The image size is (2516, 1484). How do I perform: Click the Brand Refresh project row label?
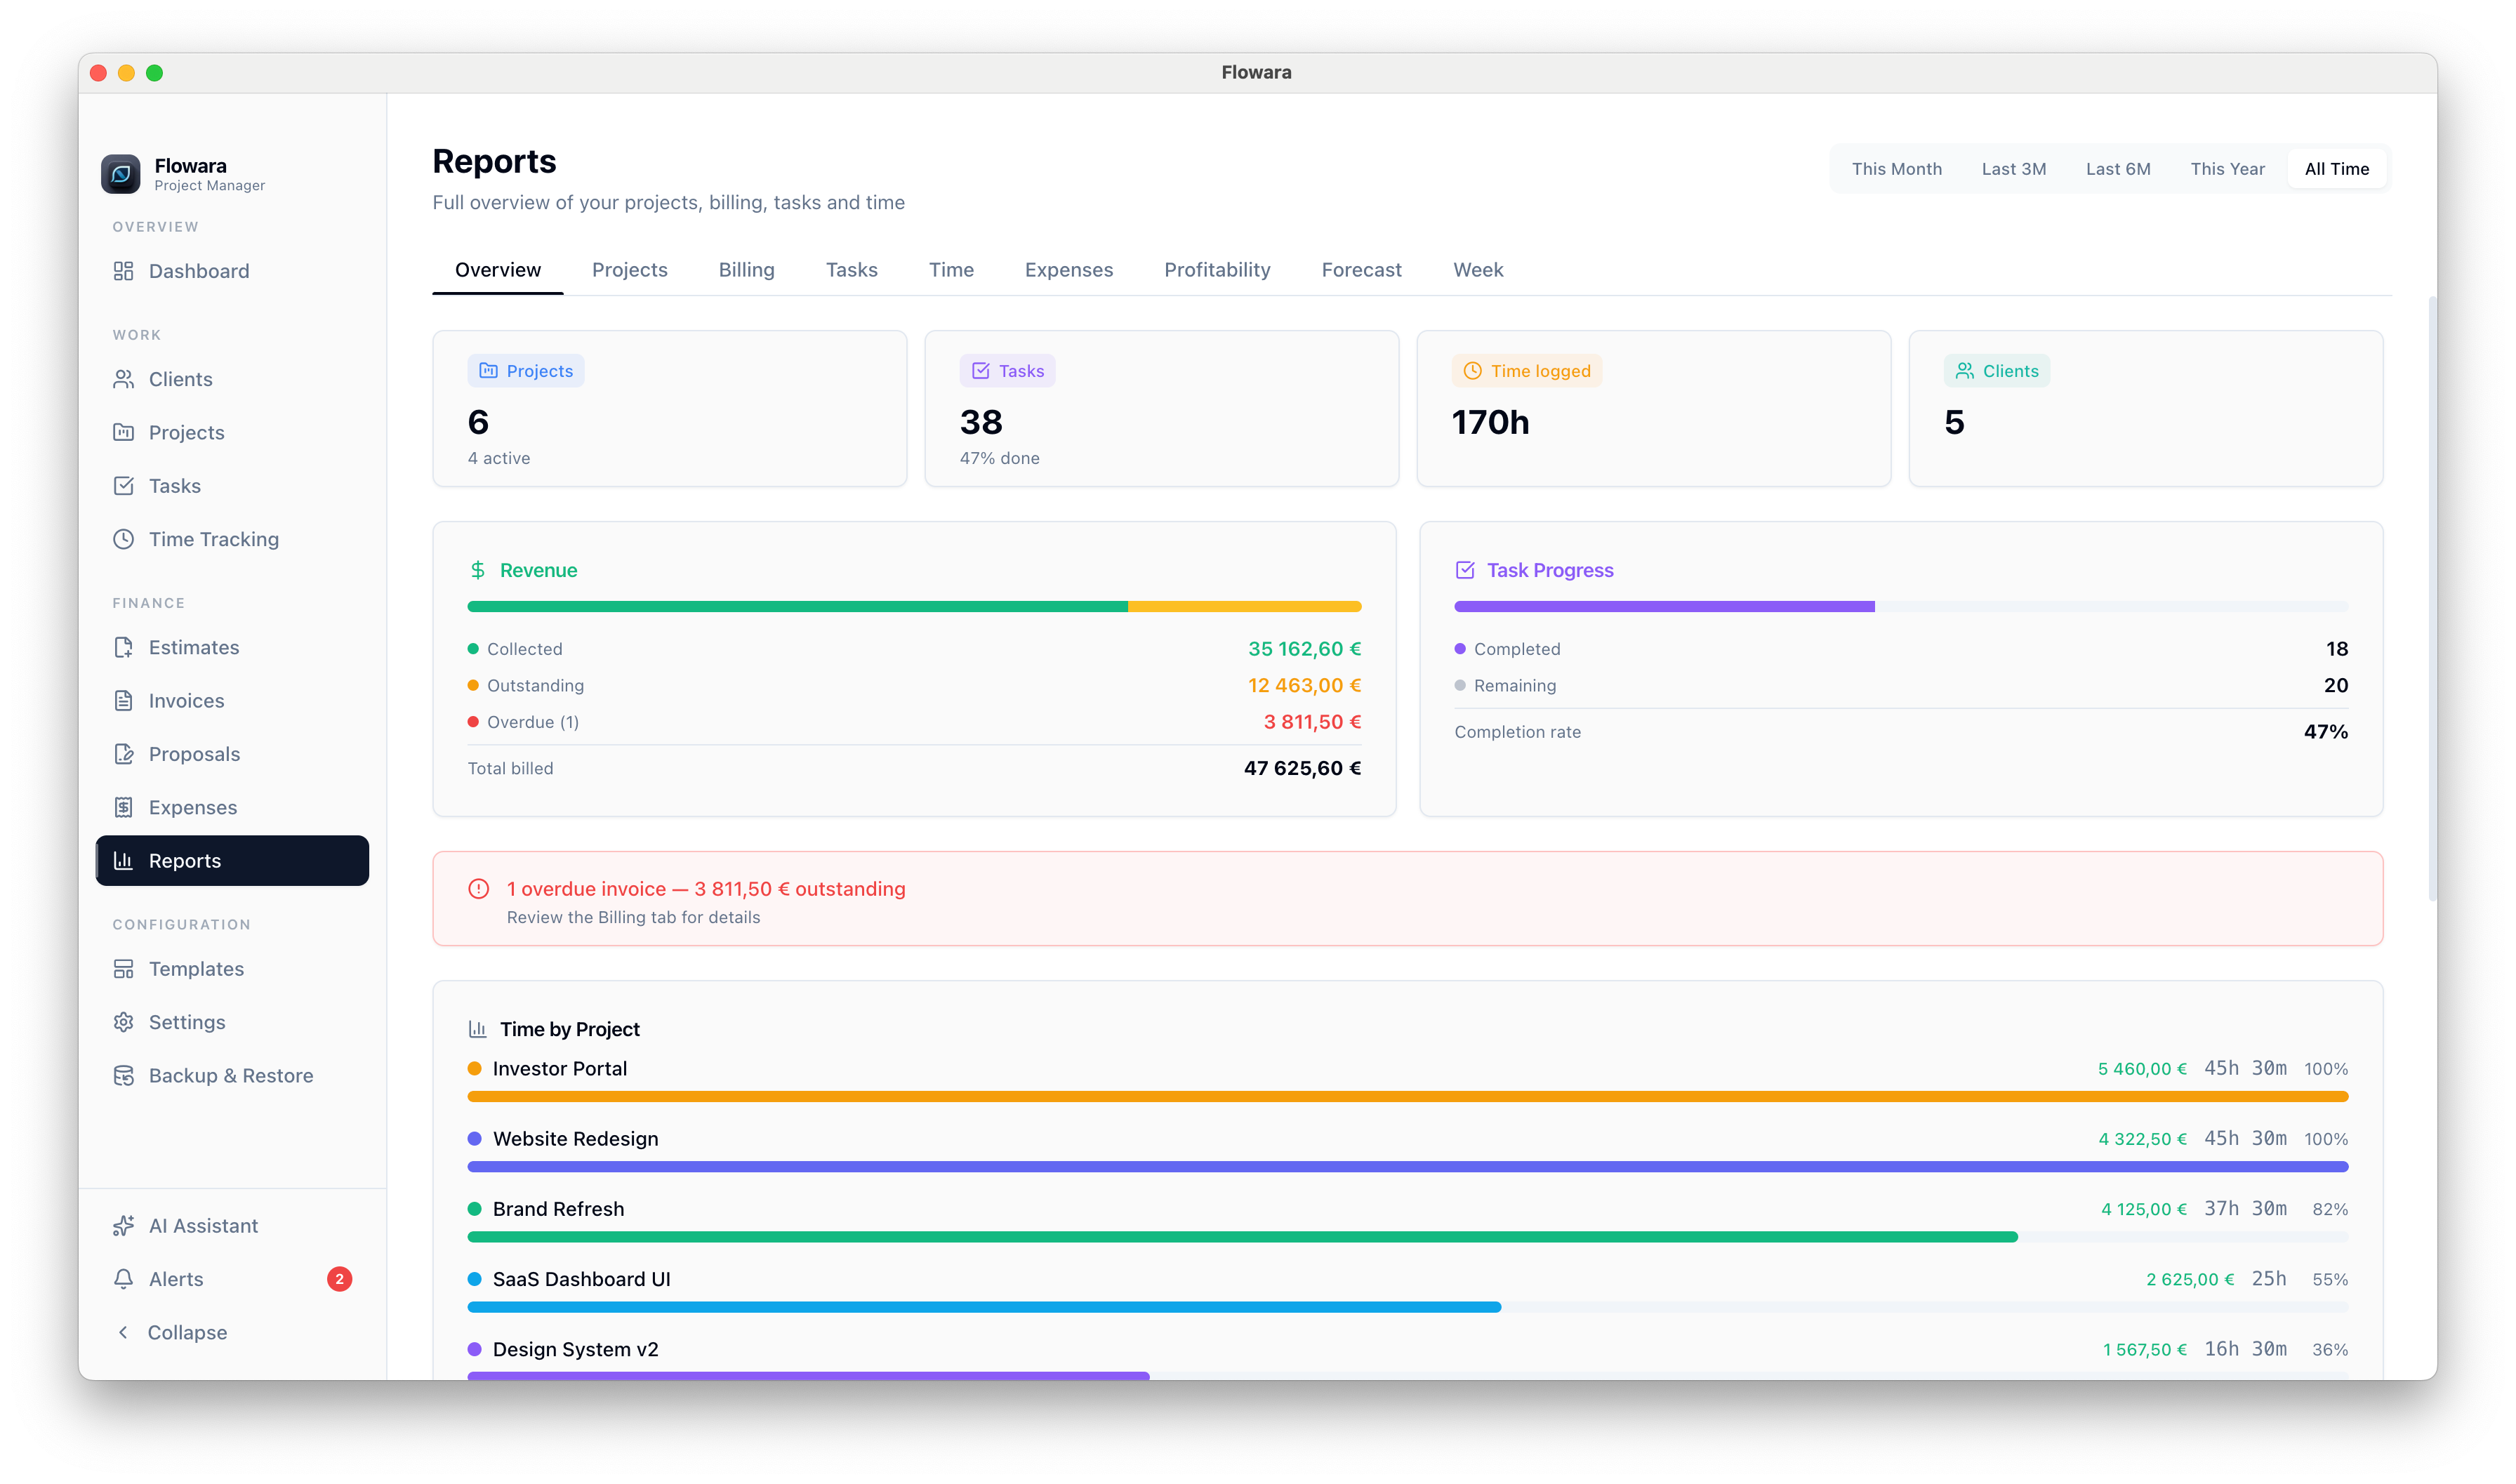[x=558, y=1209]
